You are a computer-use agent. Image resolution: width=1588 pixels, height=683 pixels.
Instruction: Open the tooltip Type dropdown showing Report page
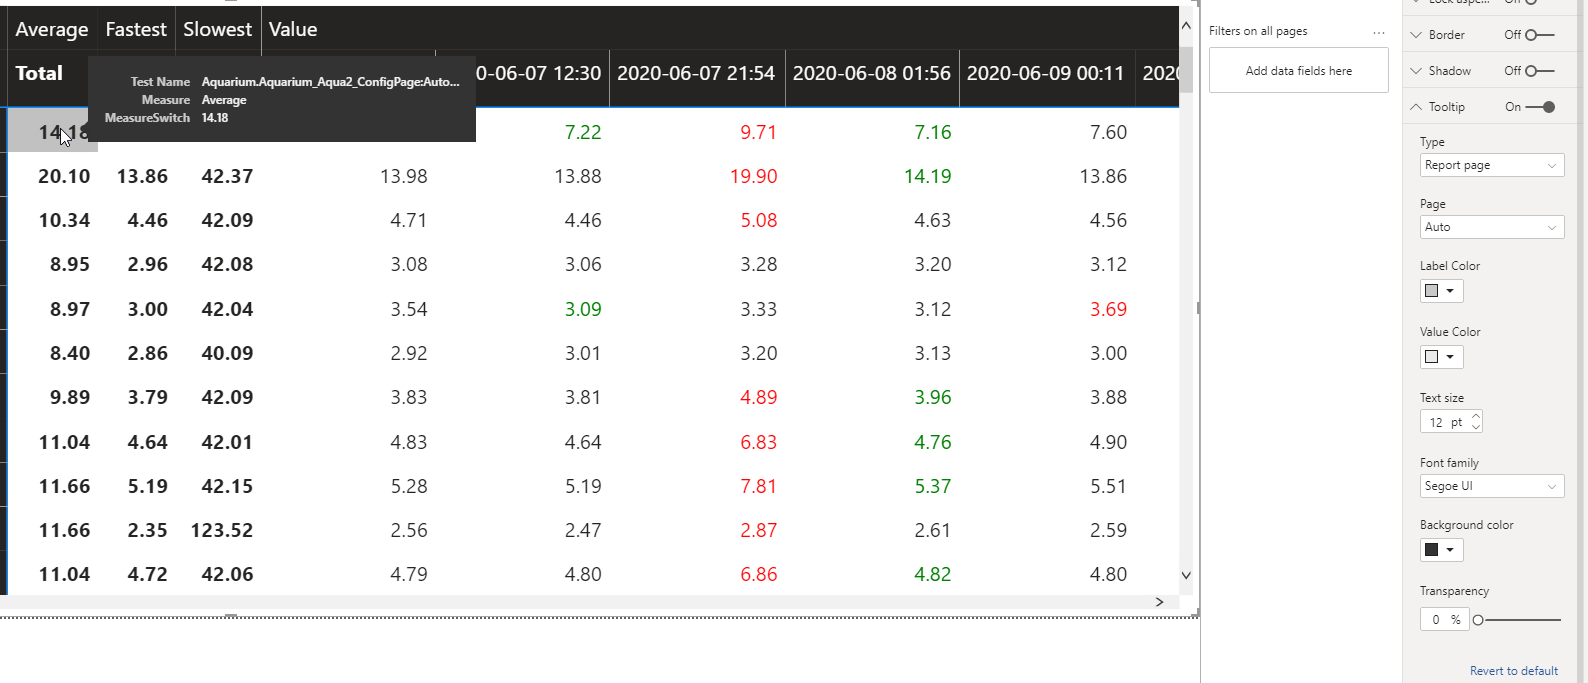[1491, 165]
